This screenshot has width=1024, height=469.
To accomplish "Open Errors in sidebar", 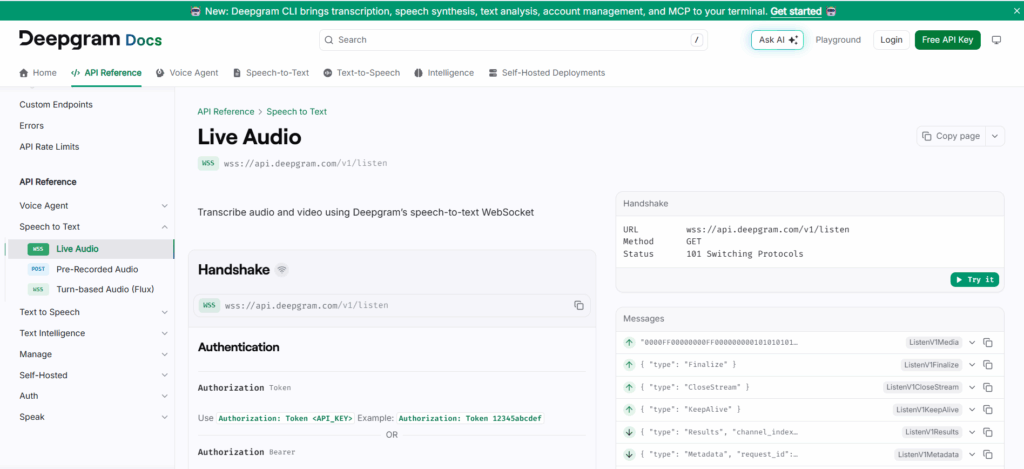I will tap(31, 125).
